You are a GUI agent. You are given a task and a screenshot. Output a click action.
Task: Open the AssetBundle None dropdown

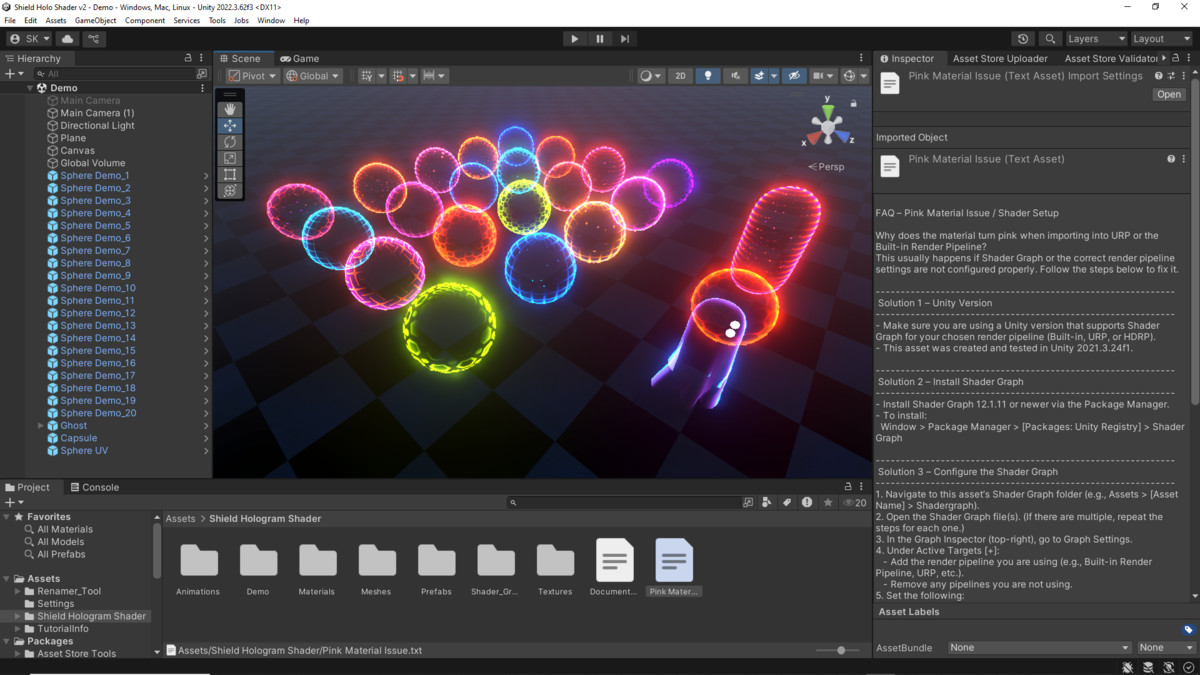pos(1038,647)
